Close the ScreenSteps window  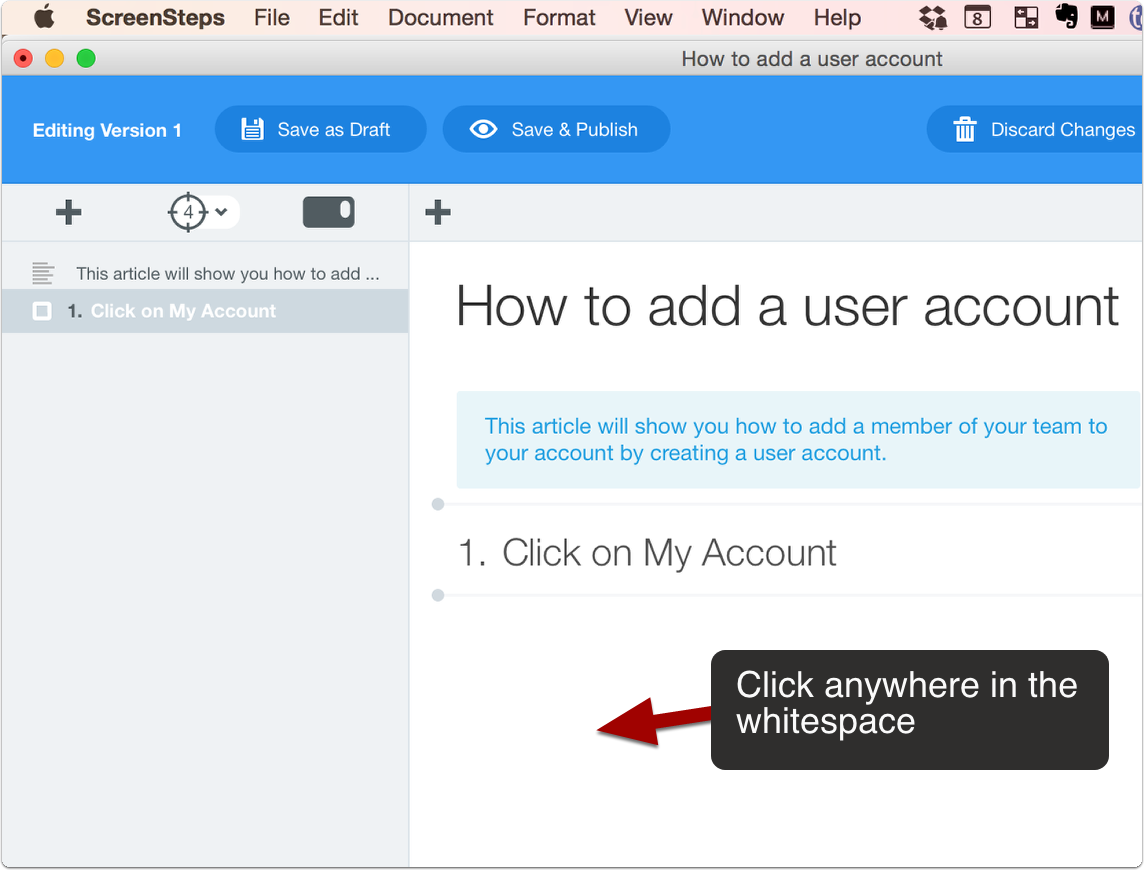(x=23, y=58)
